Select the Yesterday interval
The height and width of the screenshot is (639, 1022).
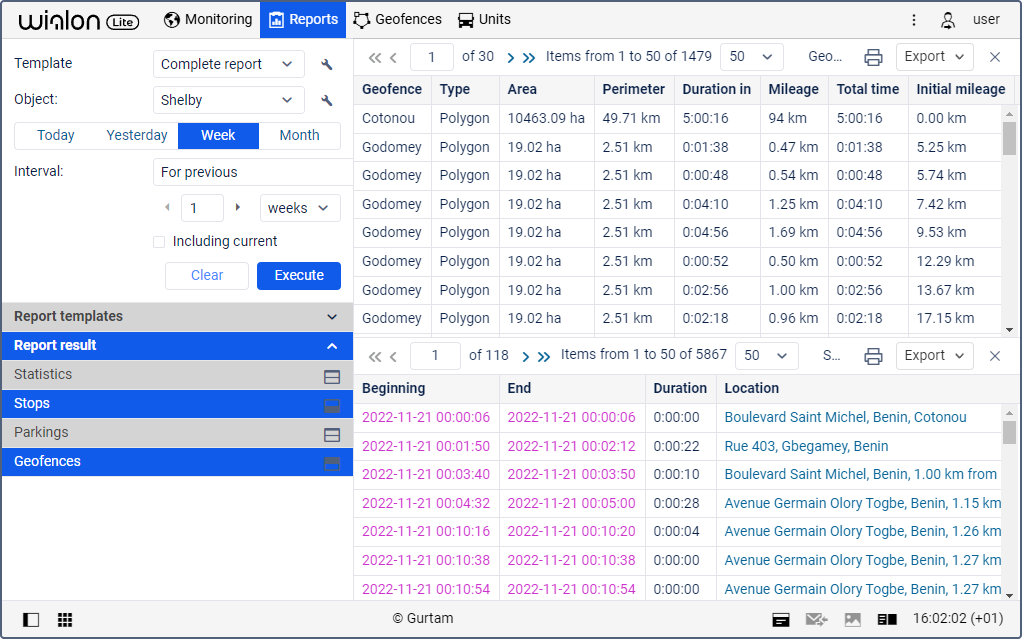pyautogui.click(x=137, y=136)
